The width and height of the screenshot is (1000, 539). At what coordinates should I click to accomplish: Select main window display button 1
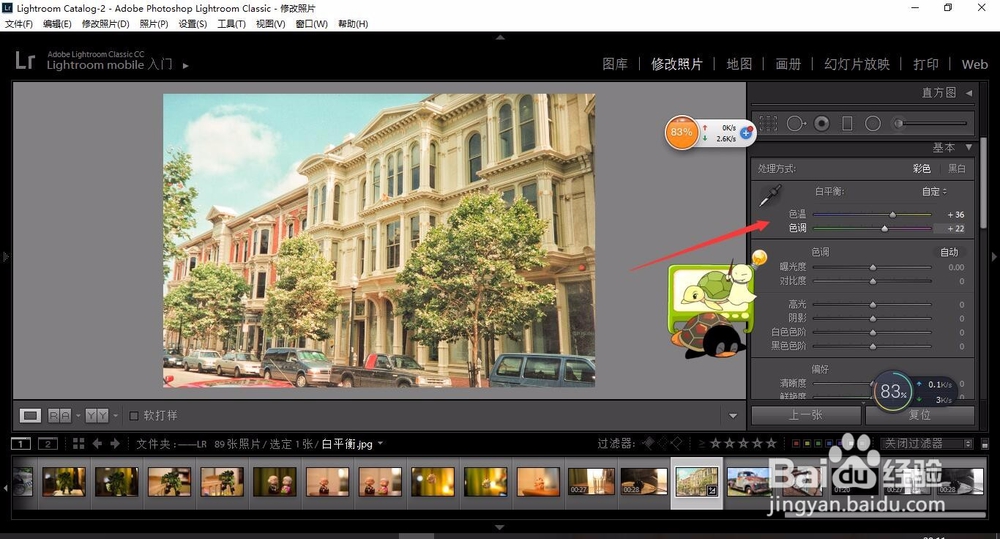(20, 443)
